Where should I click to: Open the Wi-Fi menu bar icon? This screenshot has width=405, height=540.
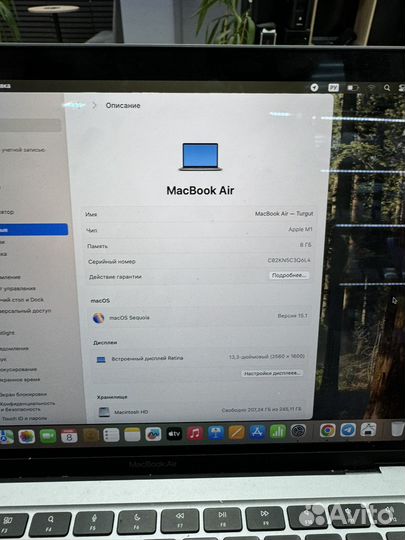coord(371,88)
